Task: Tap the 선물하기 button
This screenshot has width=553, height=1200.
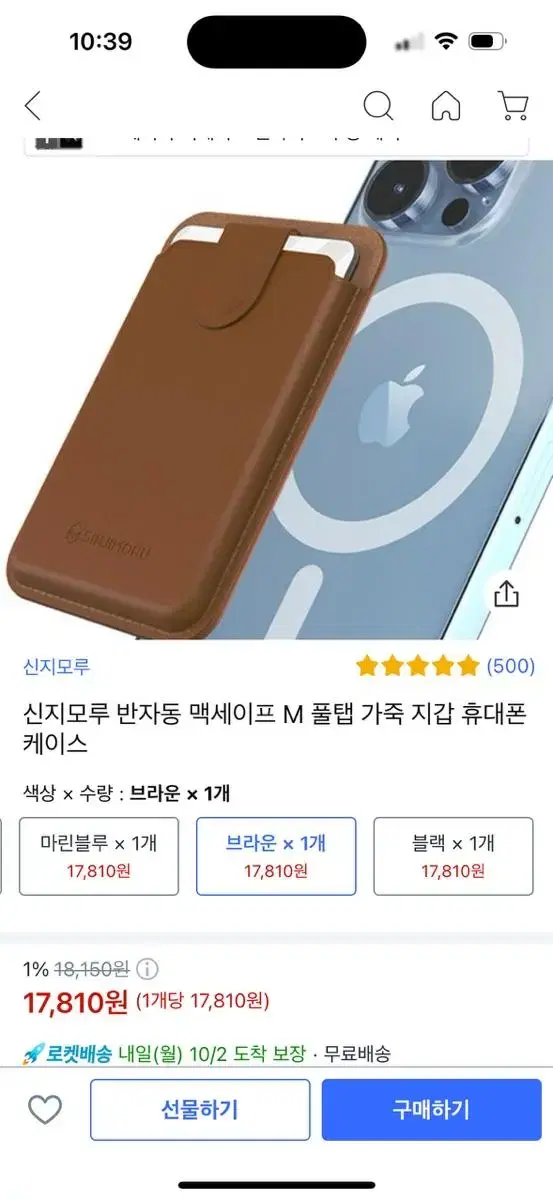Action: coord(200,1109)
